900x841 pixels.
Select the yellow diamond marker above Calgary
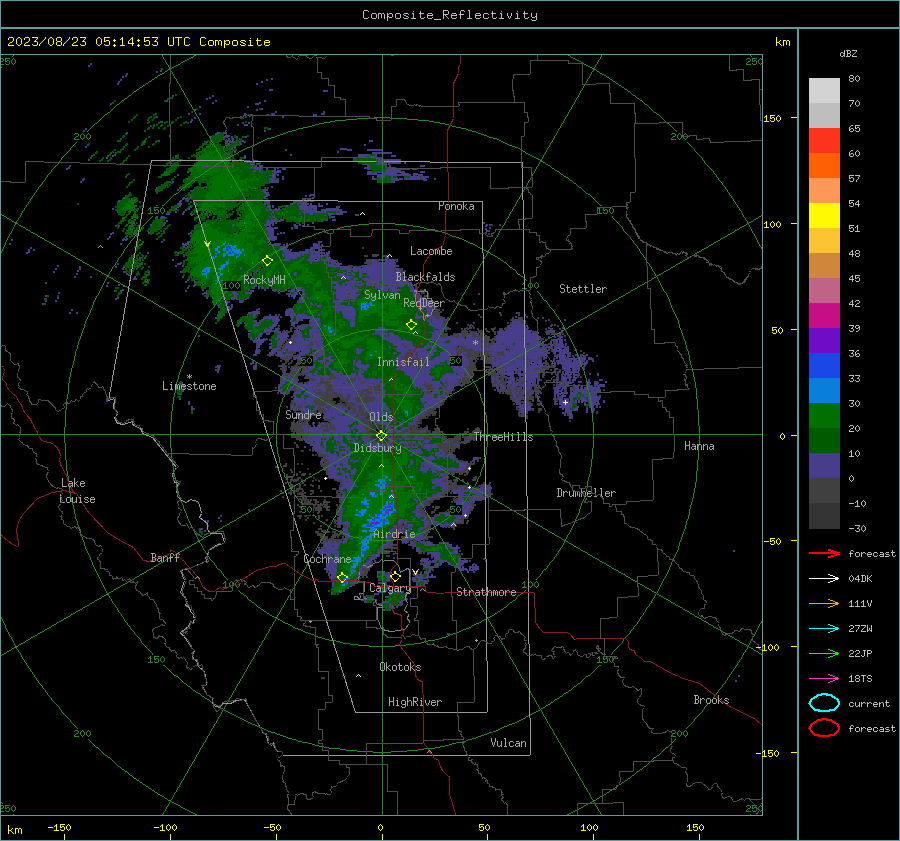395,576
